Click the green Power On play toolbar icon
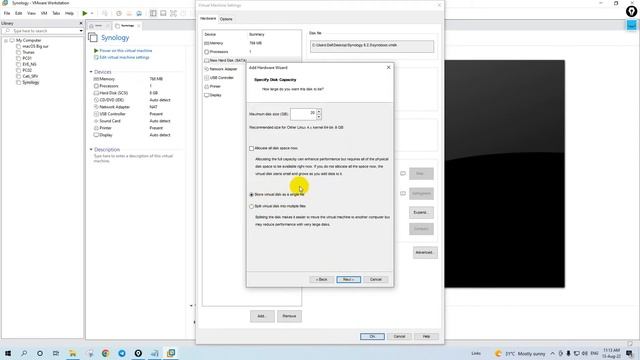The width and height of the screenshot is (640, 360). (85, 13)
